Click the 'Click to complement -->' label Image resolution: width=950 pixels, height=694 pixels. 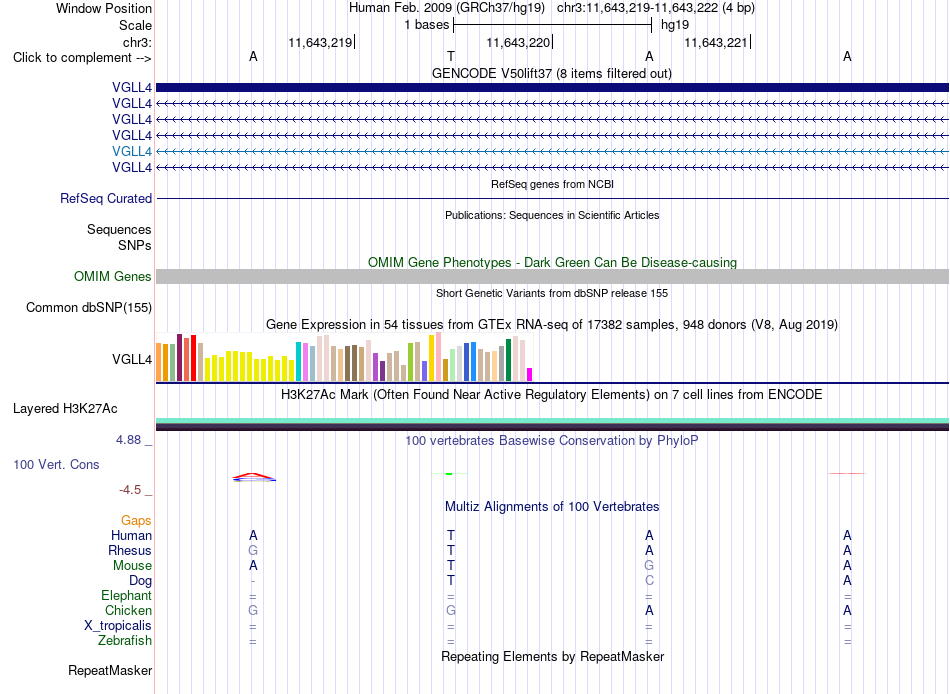(82, 58)
